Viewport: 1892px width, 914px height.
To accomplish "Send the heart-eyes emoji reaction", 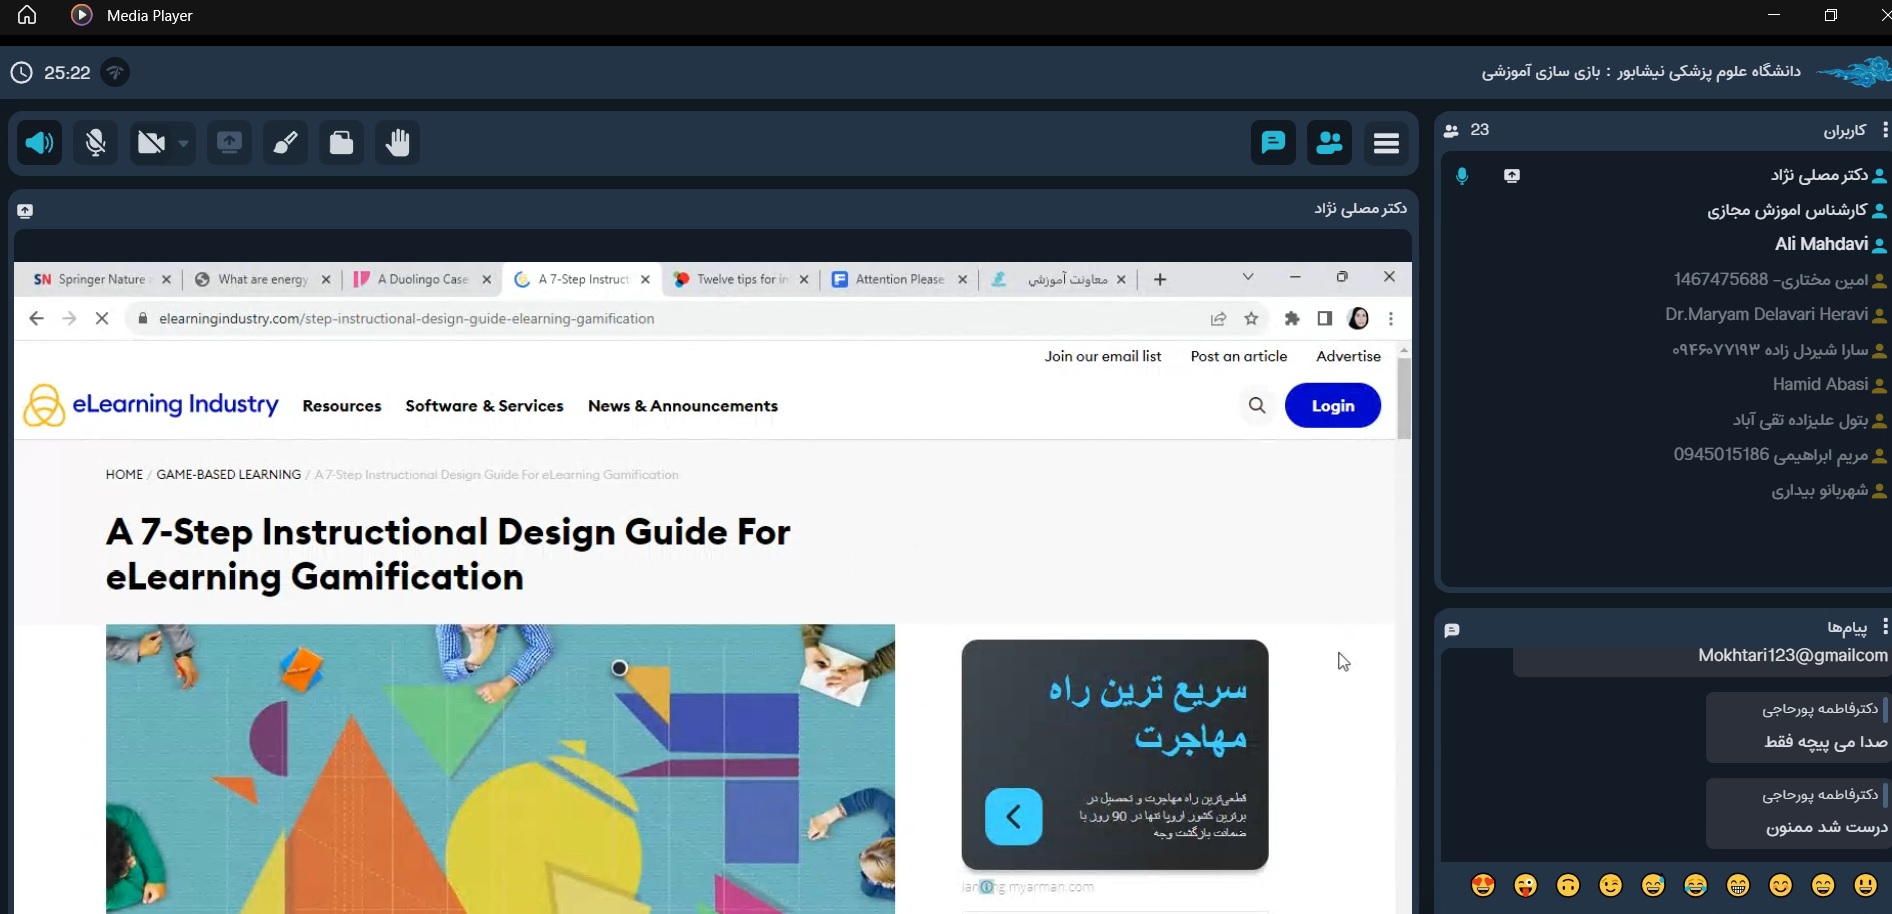I will pos(1483,885).
